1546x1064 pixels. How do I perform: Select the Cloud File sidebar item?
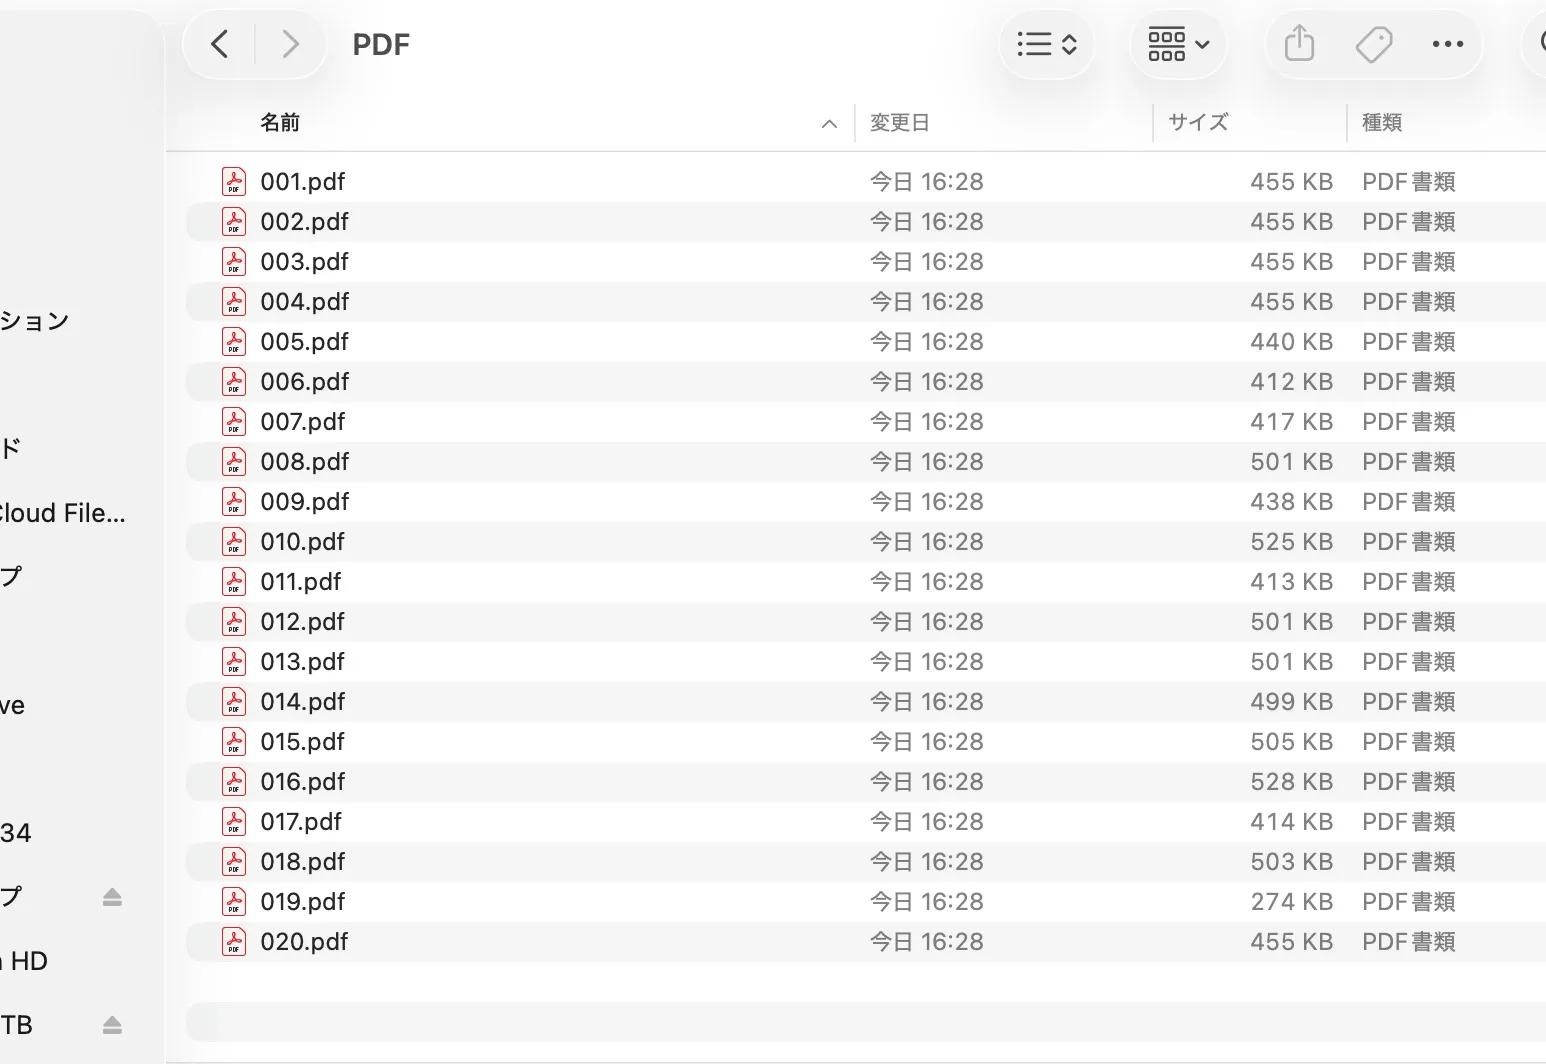pos(62,513)
